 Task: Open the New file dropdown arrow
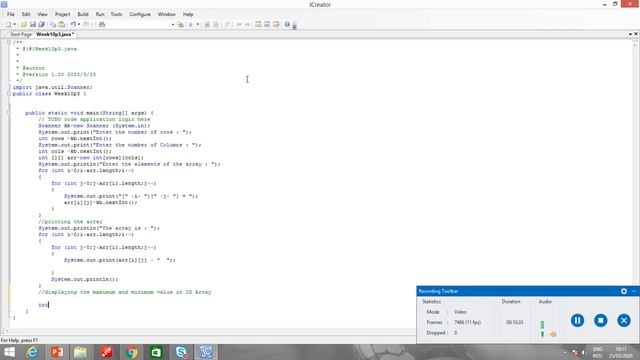coord(15,24)
